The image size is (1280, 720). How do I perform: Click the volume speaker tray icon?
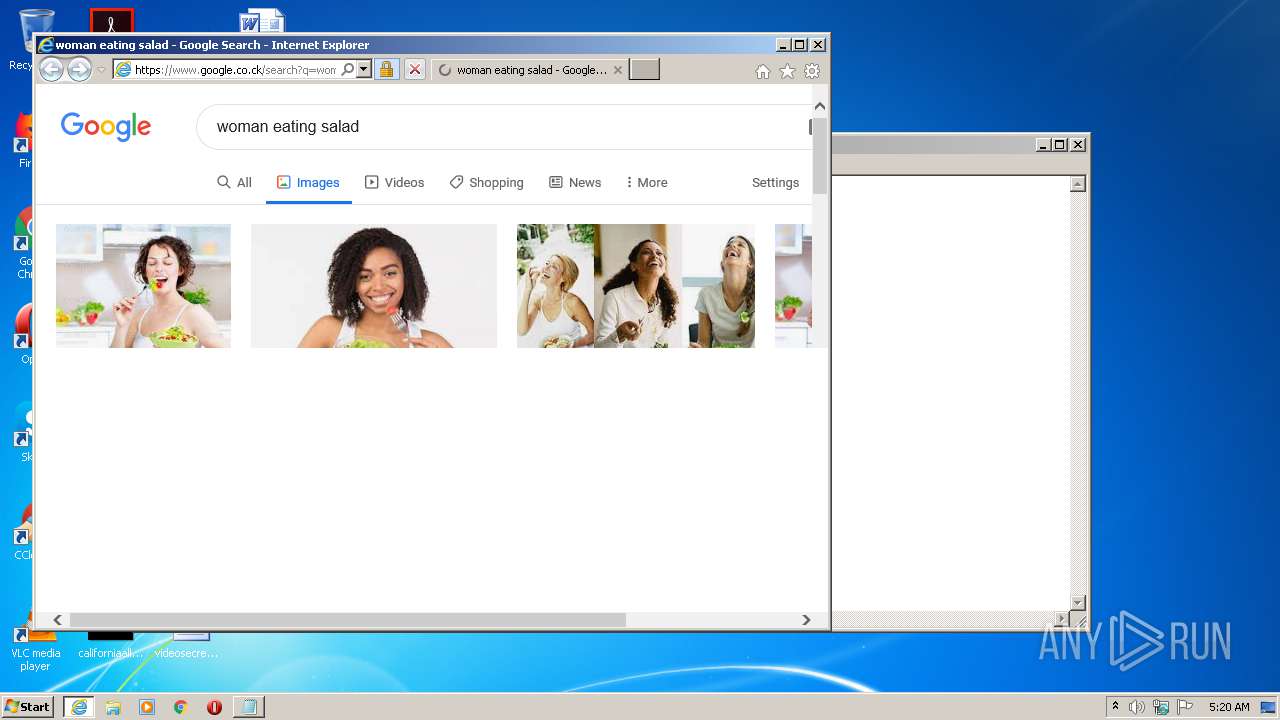click(1137, 707)
